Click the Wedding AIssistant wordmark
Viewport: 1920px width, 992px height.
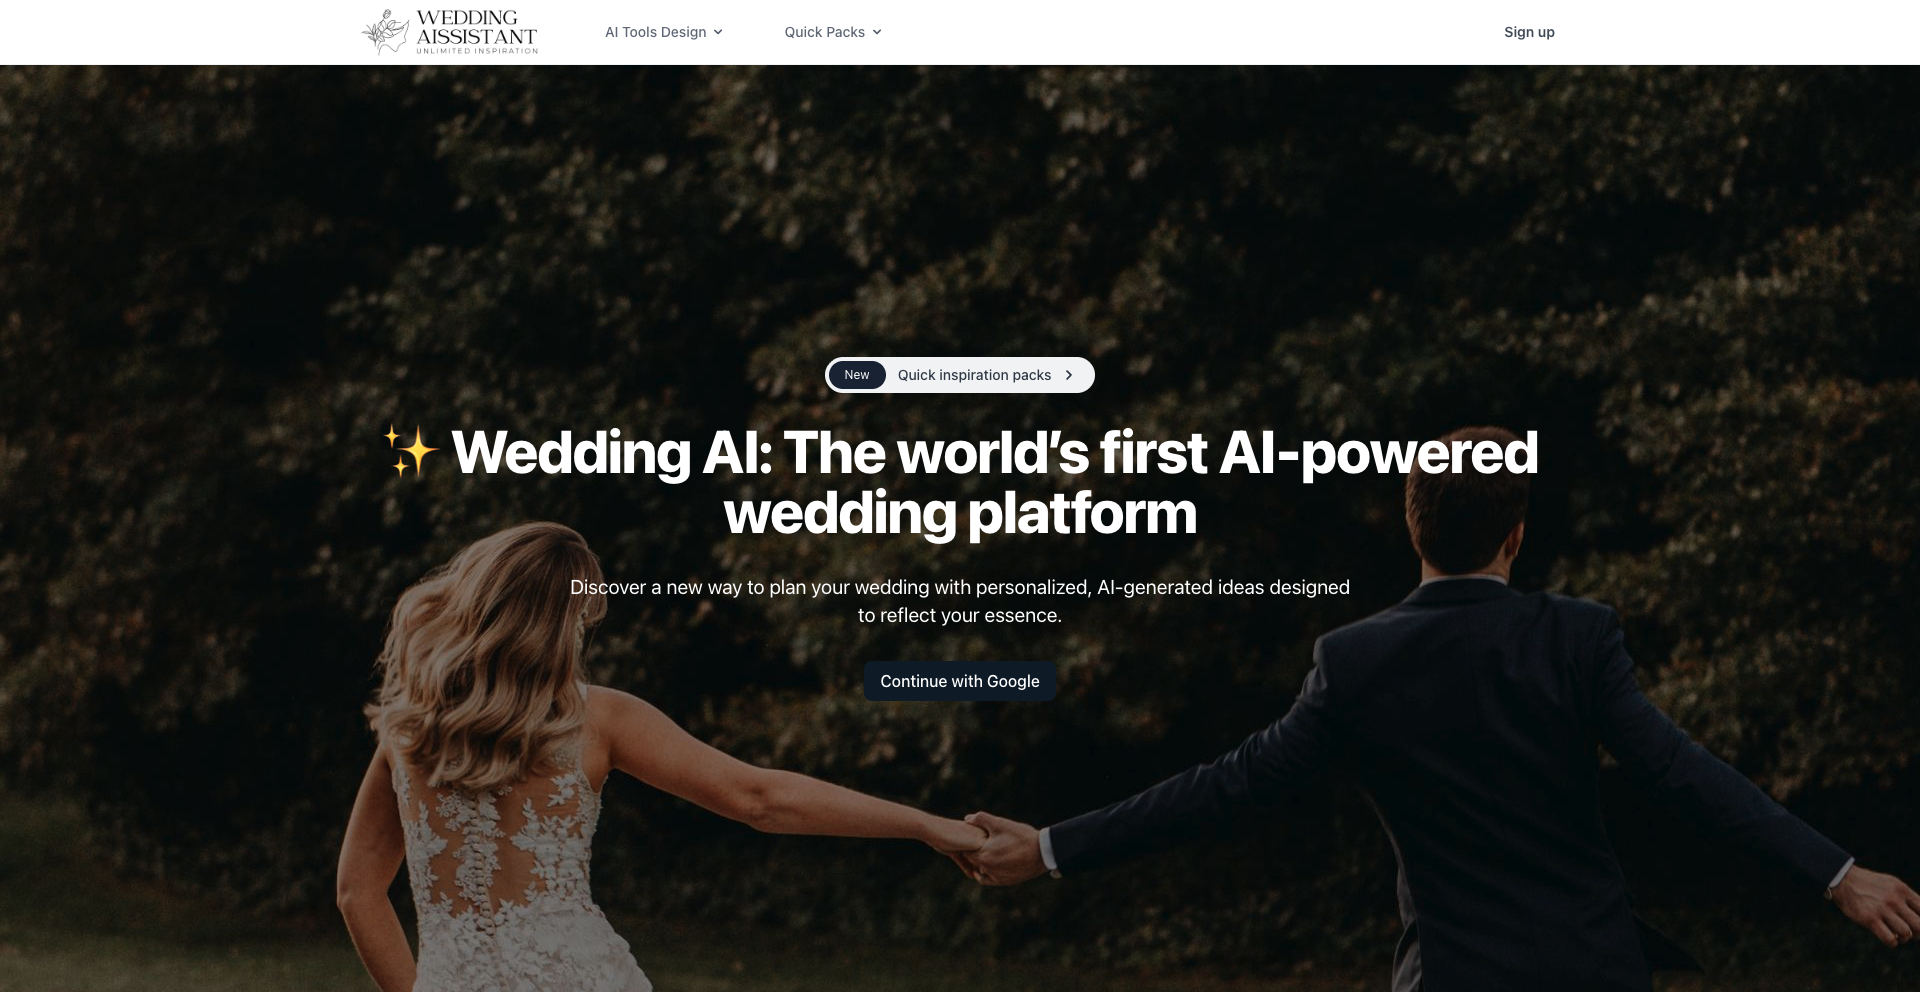(477, 27)
